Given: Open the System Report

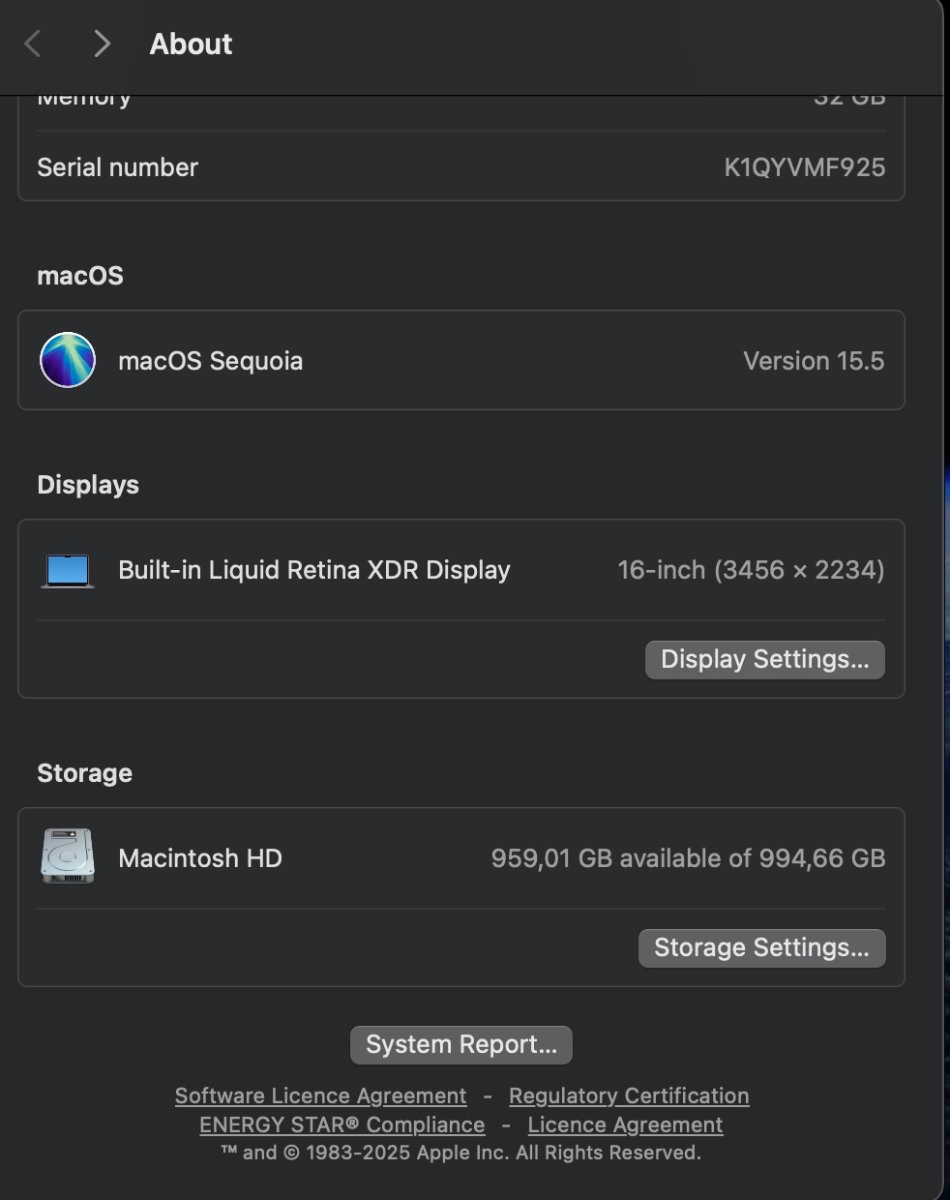Looking at the screenshot, I should click(461, 1045).
